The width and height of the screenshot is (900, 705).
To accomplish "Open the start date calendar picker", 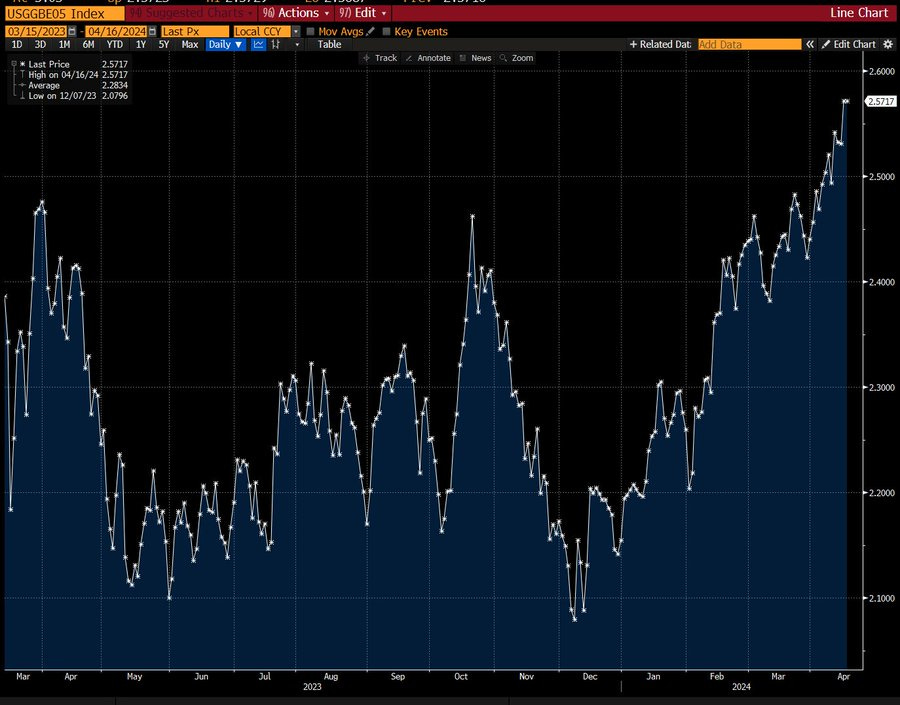I will tap(72, 32).
